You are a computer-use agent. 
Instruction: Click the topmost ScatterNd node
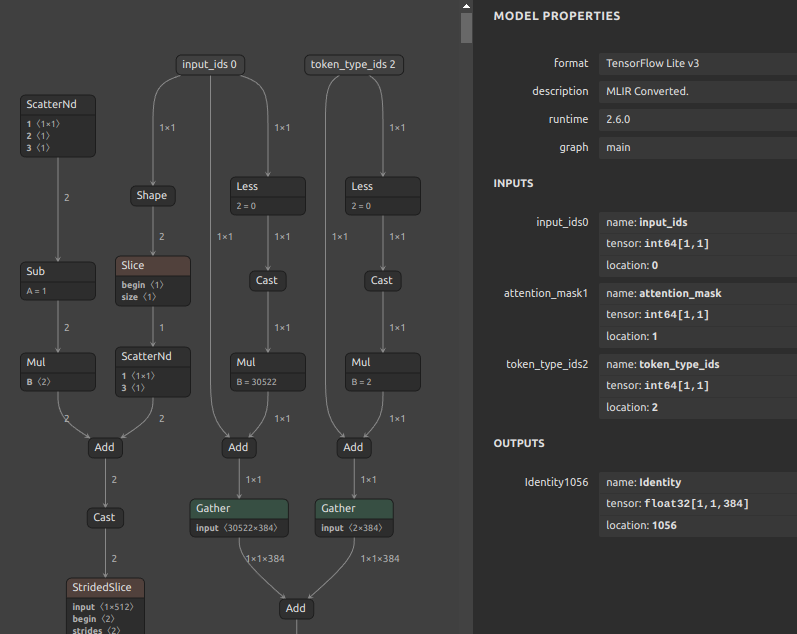[x=58, y=126]
